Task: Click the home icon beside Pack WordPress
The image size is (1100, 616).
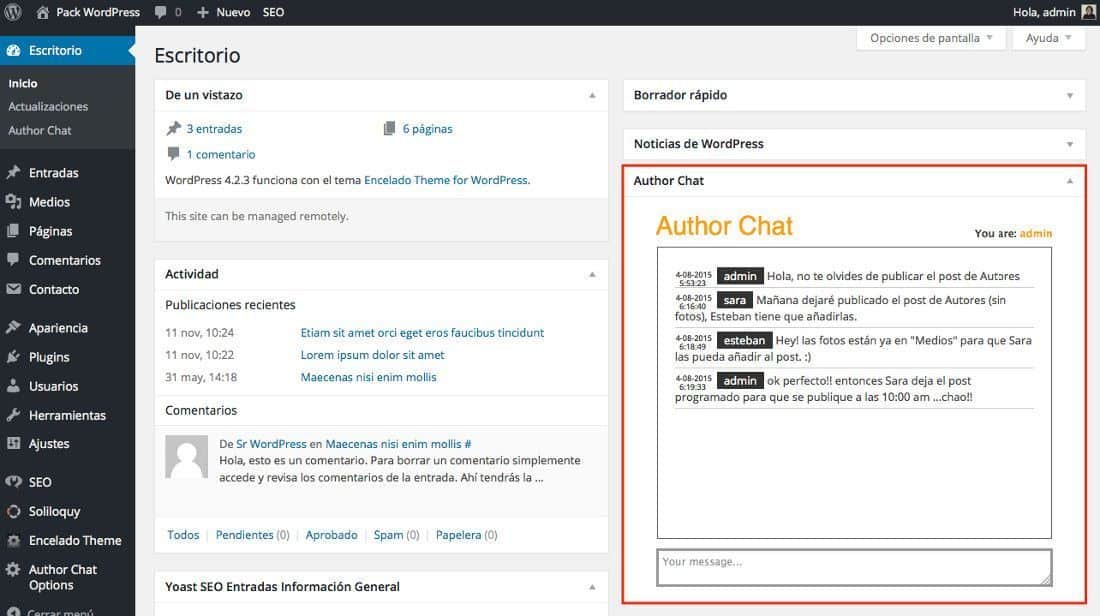Action: [x=43, y=12]
